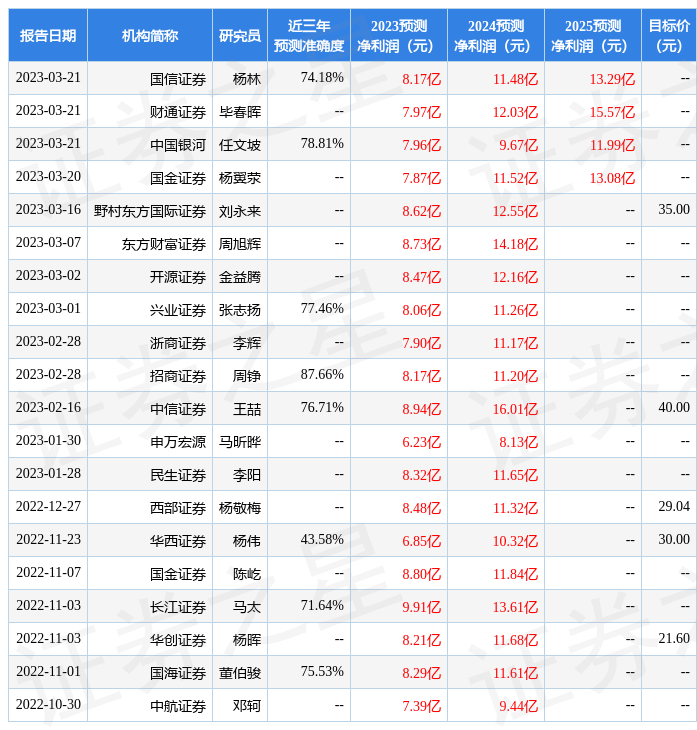Click target price 21.60
The image size is (697, 730).
(674, 638)
